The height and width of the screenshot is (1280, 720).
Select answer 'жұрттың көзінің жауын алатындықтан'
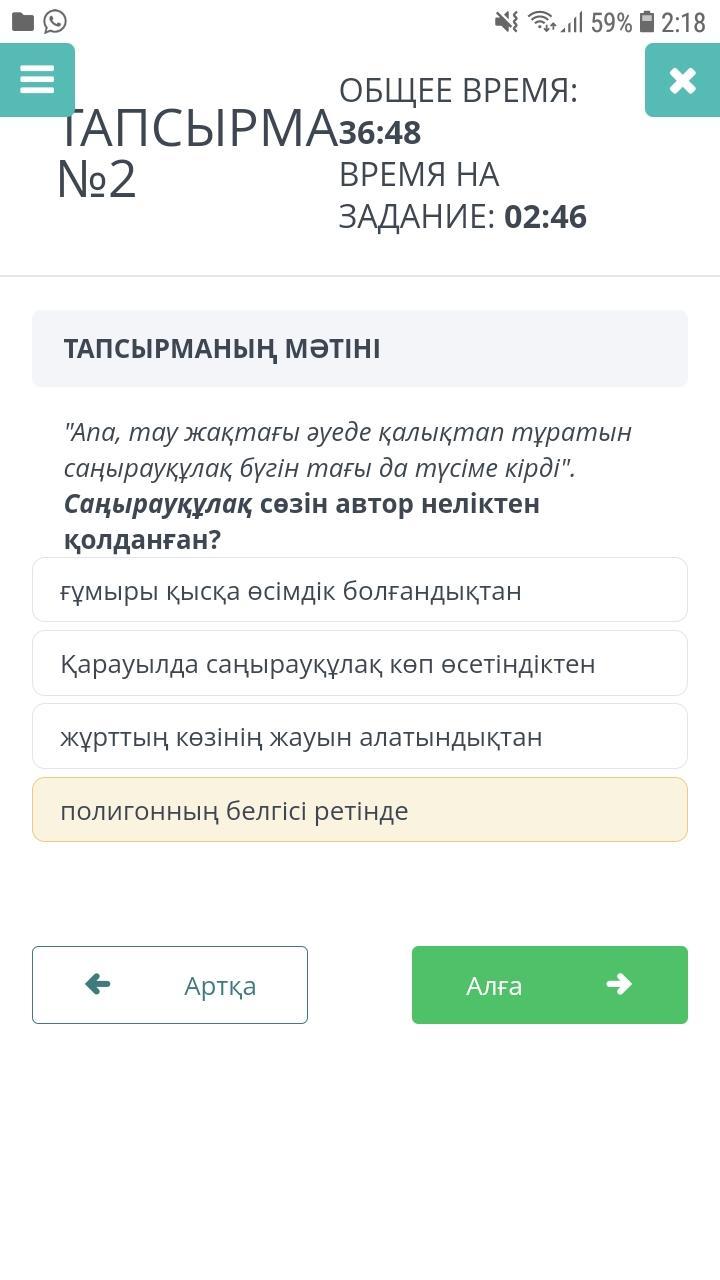click(x=360, y=737)
